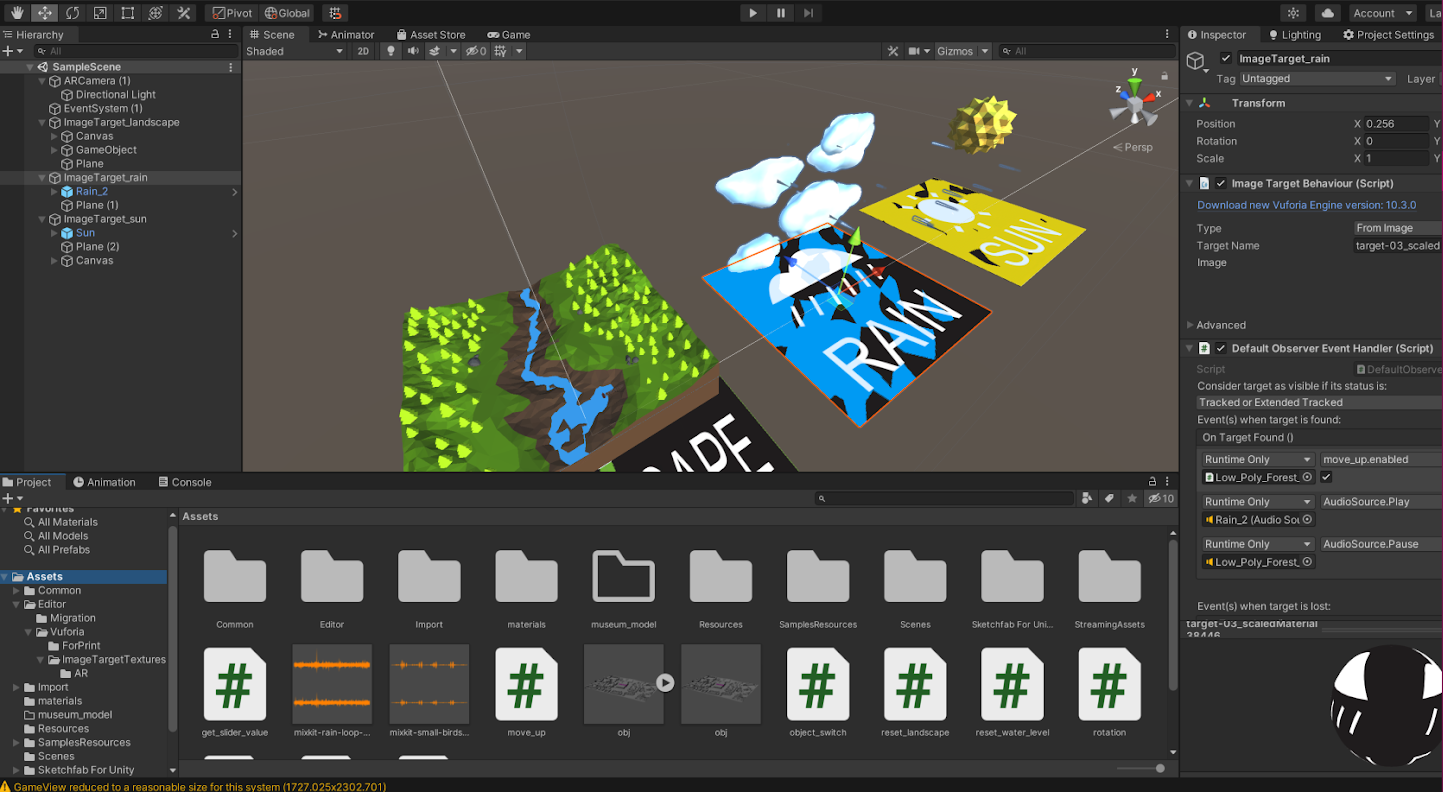Select the Scale tool
Screen dimensions: 1443x792
pyautogui.click(x=100, y=13)
